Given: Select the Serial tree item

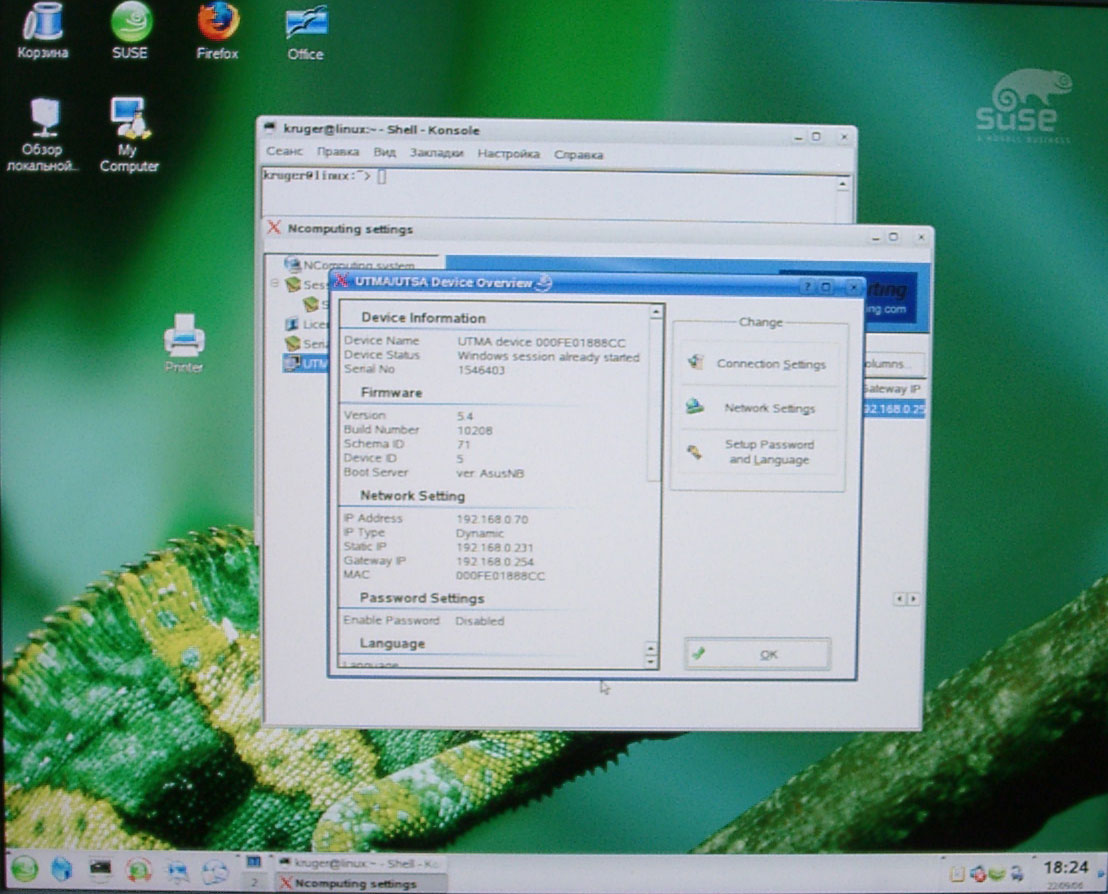Looking at the screenshot, I should point(306,343).
